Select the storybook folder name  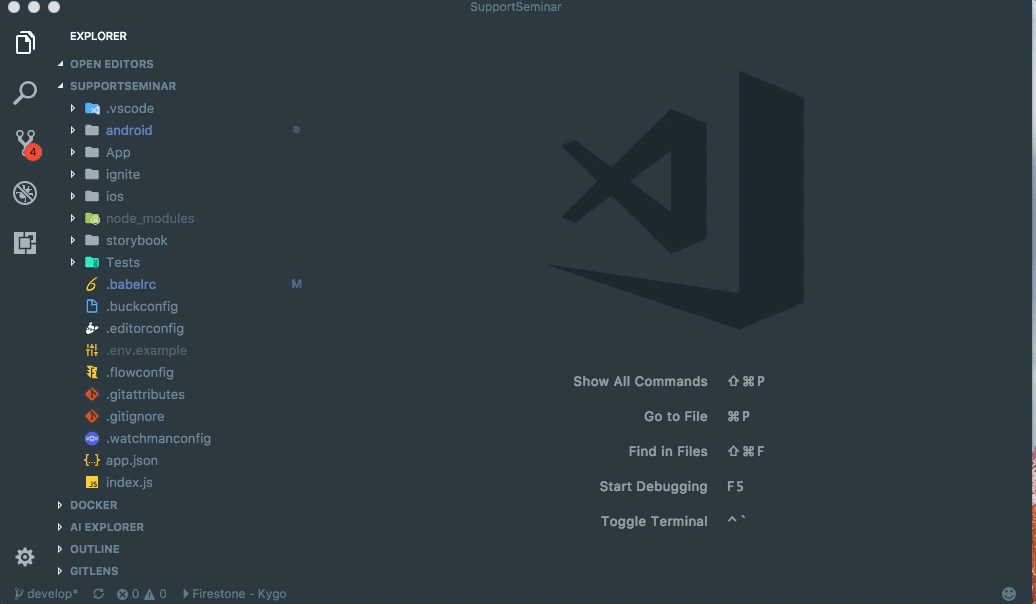pos(136,241)
